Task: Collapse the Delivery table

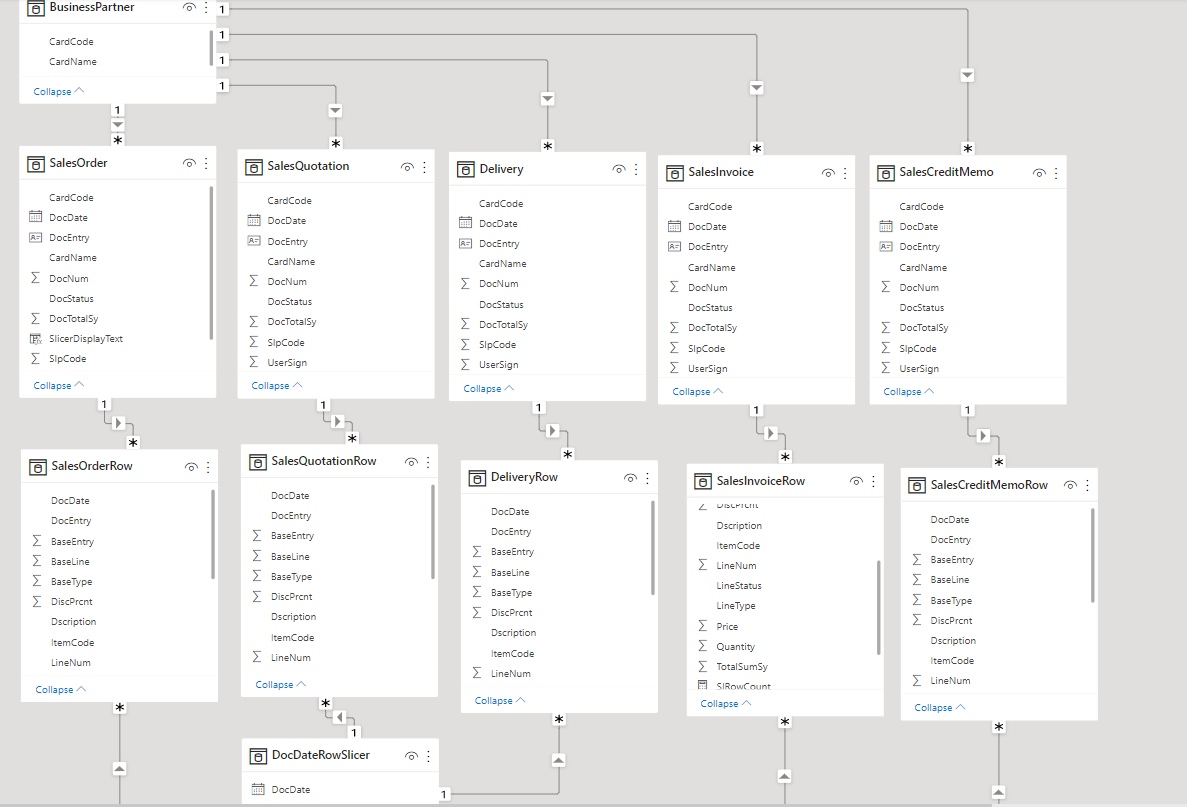Action: [488, 388]
